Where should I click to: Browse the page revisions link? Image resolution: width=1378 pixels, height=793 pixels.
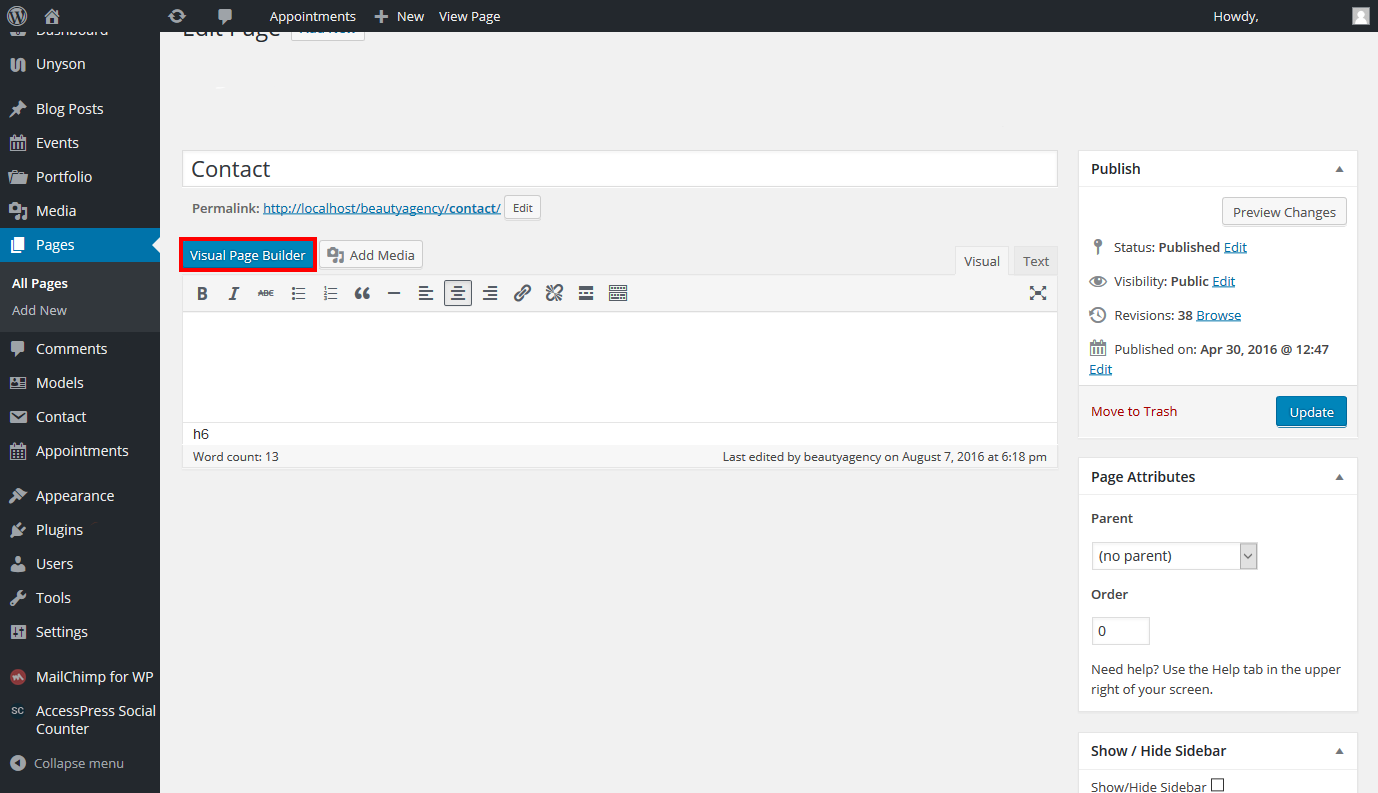(x=1218, y=315)
